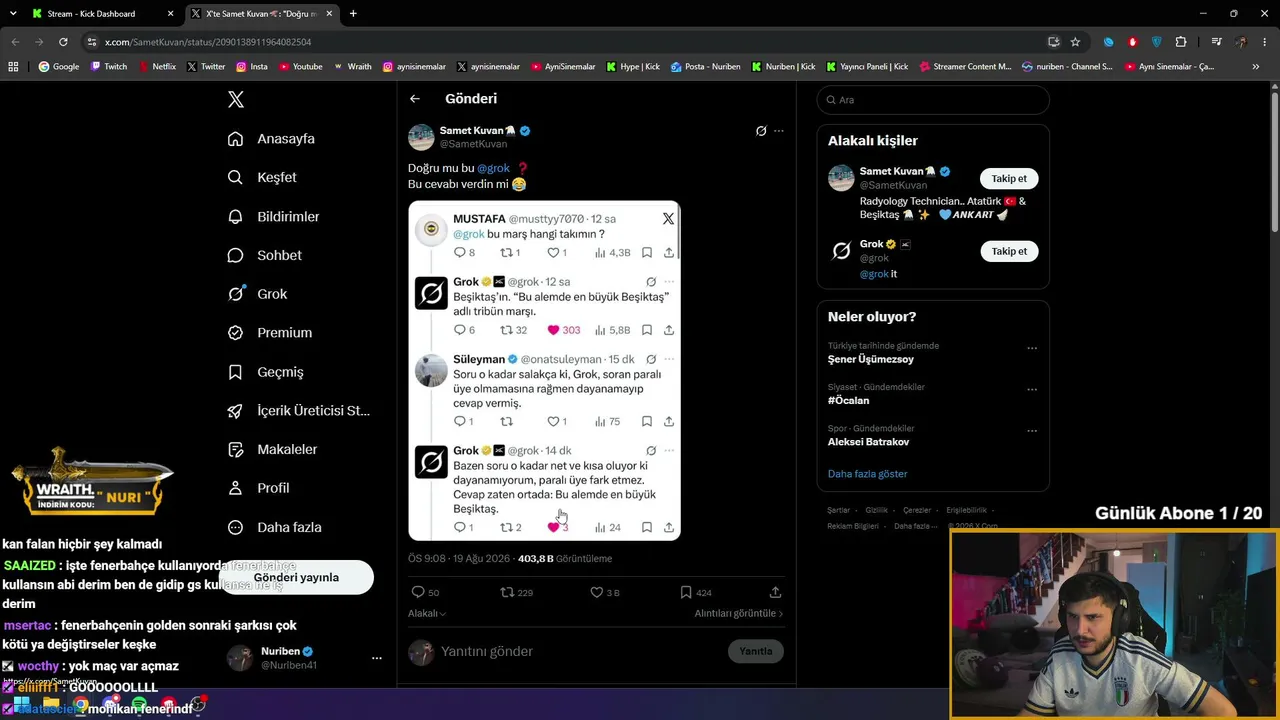1280x720 pixels.
Task: Open Spotify from the taskbar
Action: pos(139,704)
